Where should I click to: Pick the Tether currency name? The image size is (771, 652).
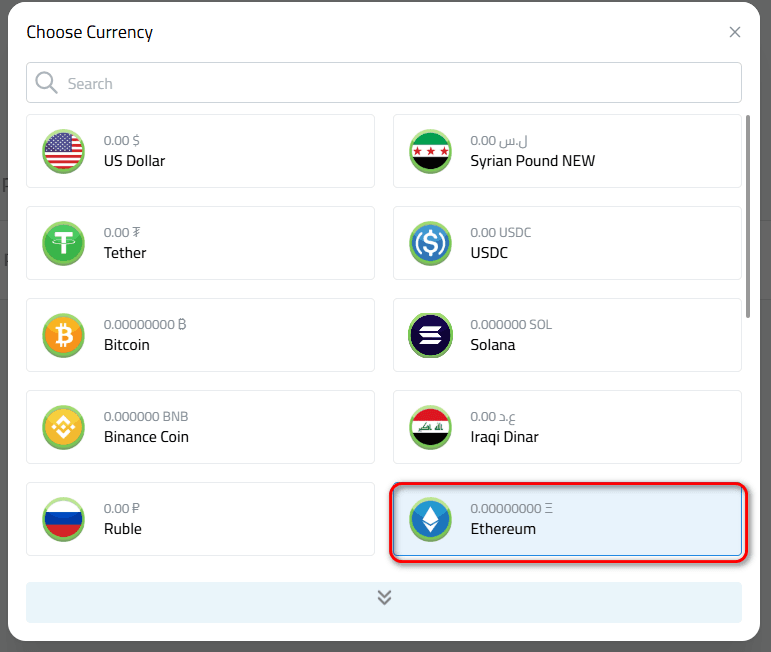coord(125,253)
